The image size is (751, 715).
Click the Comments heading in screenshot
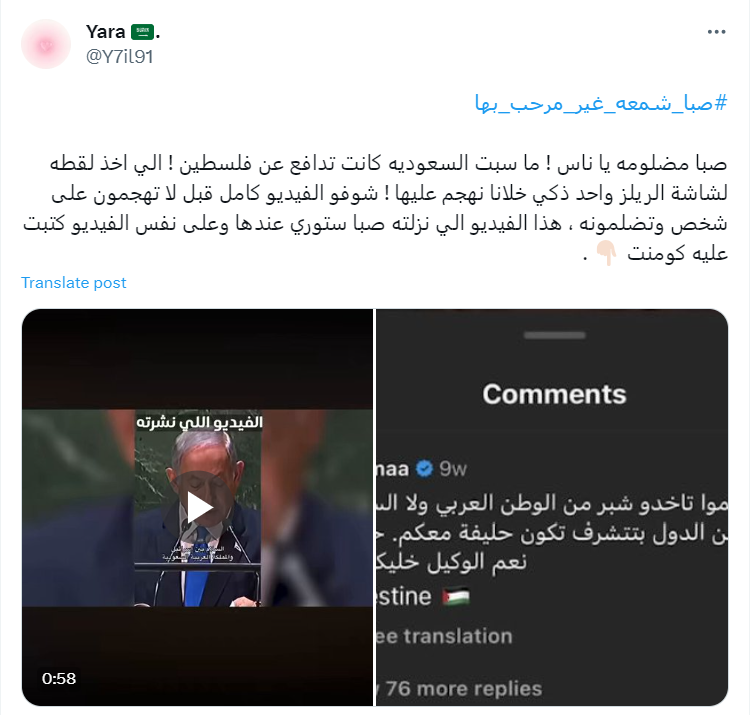[x=554, y=394]
